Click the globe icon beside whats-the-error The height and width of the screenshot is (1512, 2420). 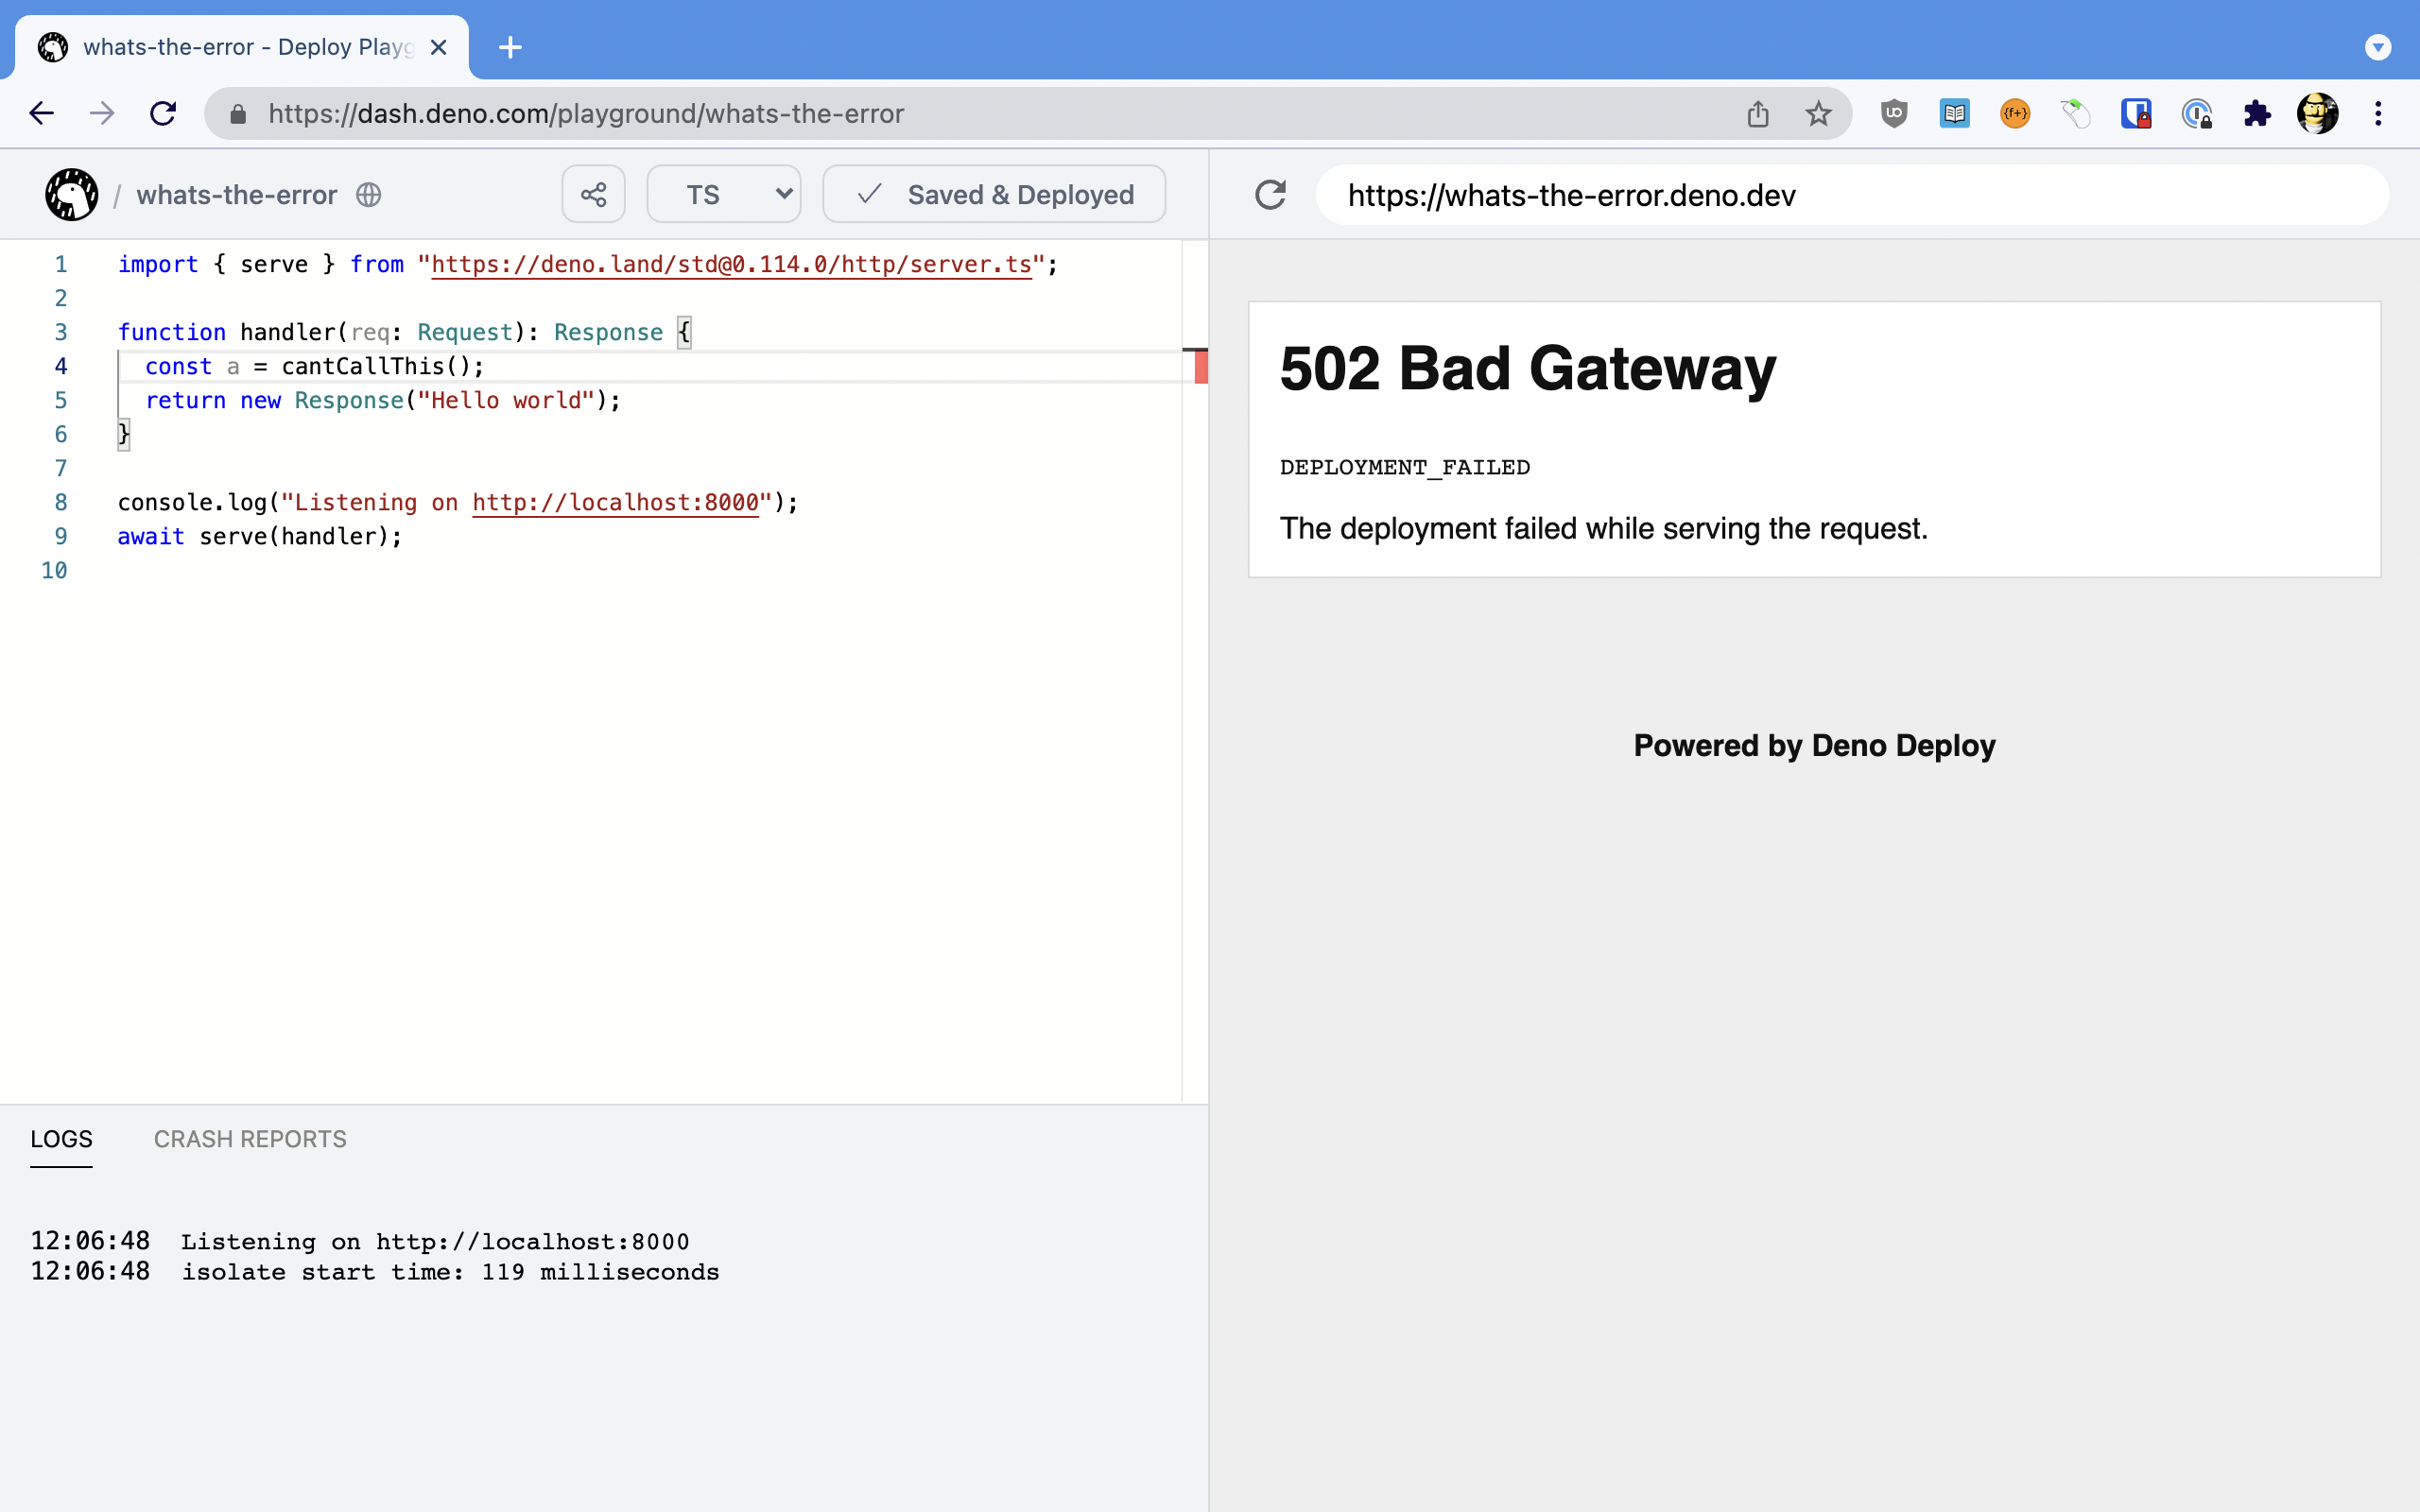click(x=368, y=195)
